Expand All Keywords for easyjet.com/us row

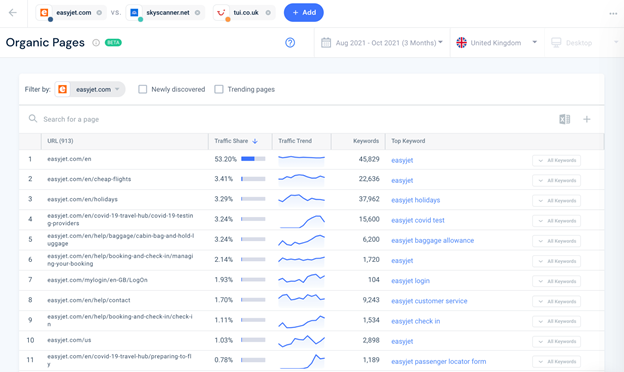coord(556,341)
